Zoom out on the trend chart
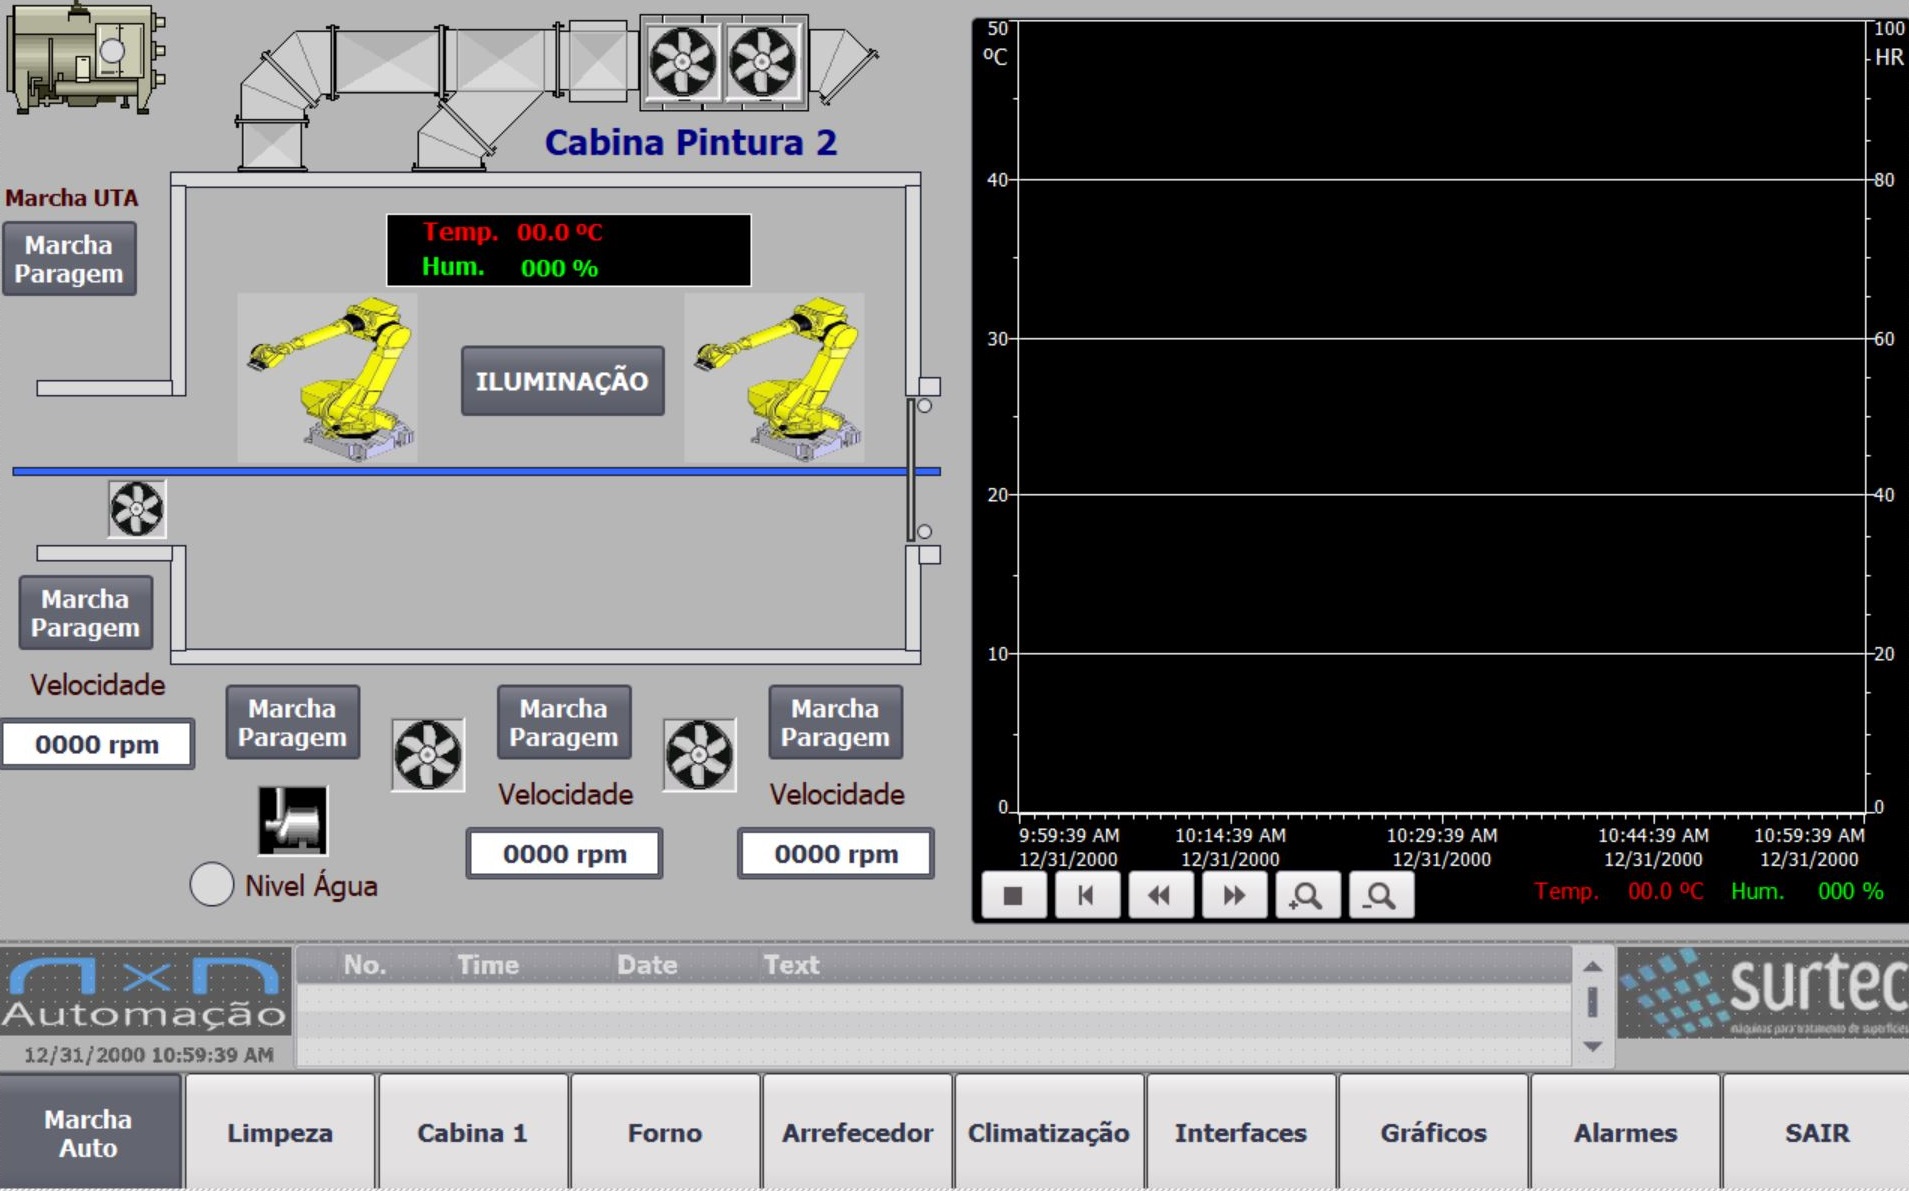This screenshot has height=1191, width=1909. tap(1381, 895)
